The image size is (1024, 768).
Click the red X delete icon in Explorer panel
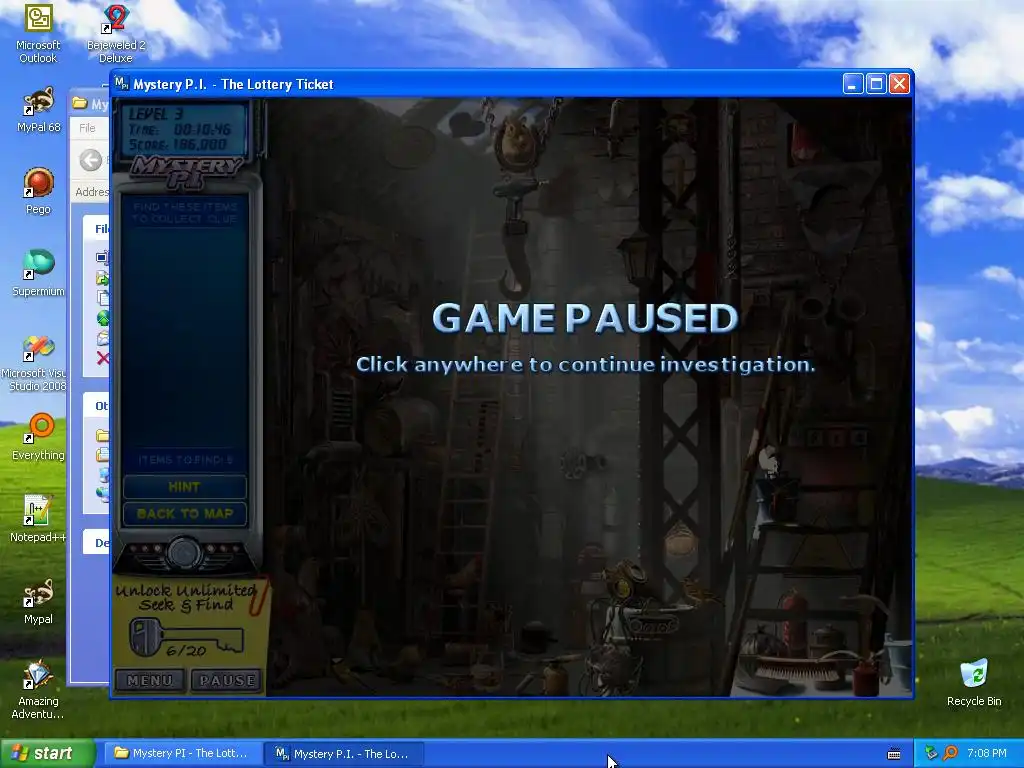coord(103,358)
